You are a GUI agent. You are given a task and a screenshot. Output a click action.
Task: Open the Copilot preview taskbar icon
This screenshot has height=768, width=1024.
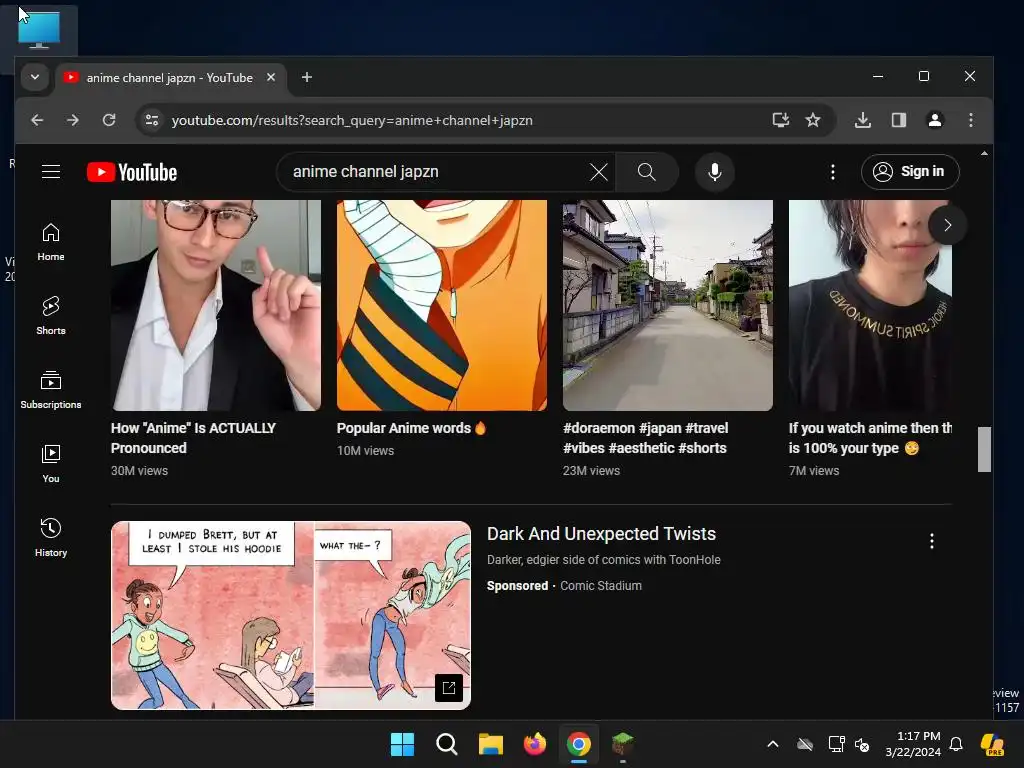click(993, 744)
